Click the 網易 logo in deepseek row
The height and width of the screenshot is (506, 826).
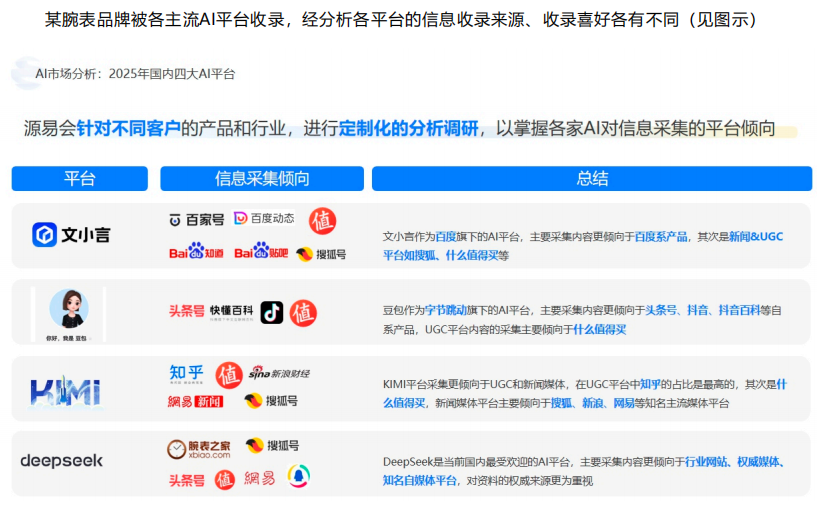[x=259, y=478]
